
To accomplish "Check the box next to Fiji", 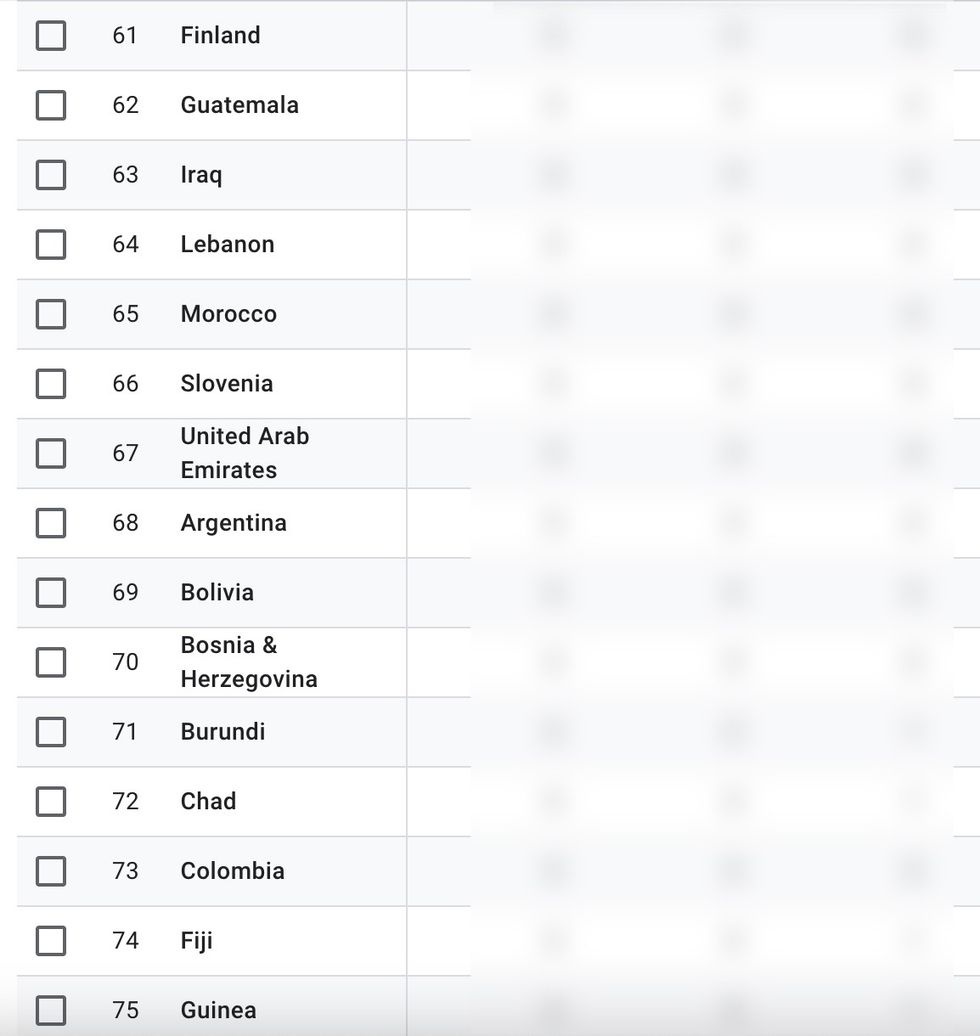I will [51, 941].
